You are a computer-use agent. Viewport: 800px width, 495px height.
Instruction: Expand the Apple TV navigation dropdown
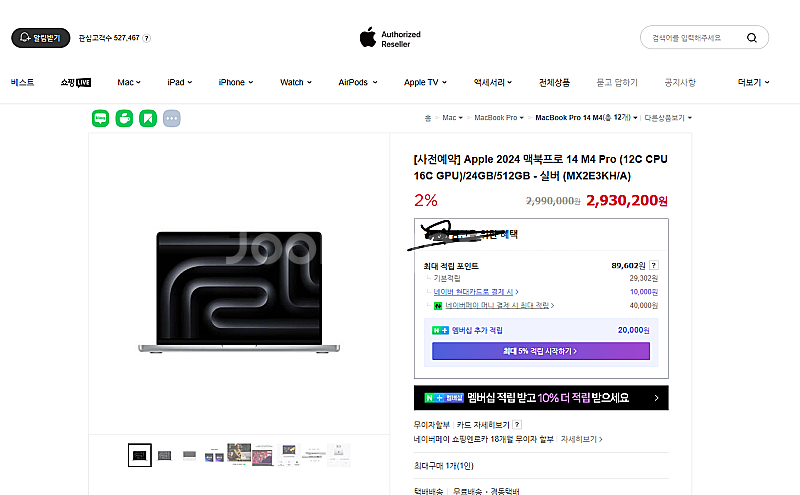point(425,82)
